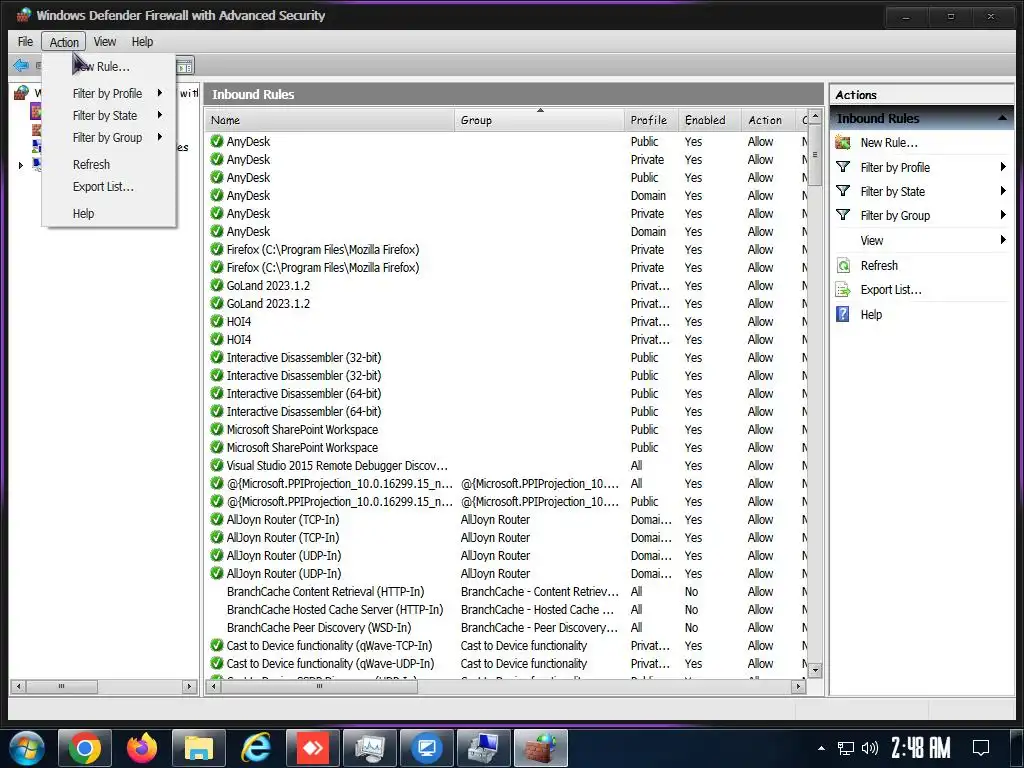Click the volume speaker tray icon
Screen dimensions: 1024x768
869,748
